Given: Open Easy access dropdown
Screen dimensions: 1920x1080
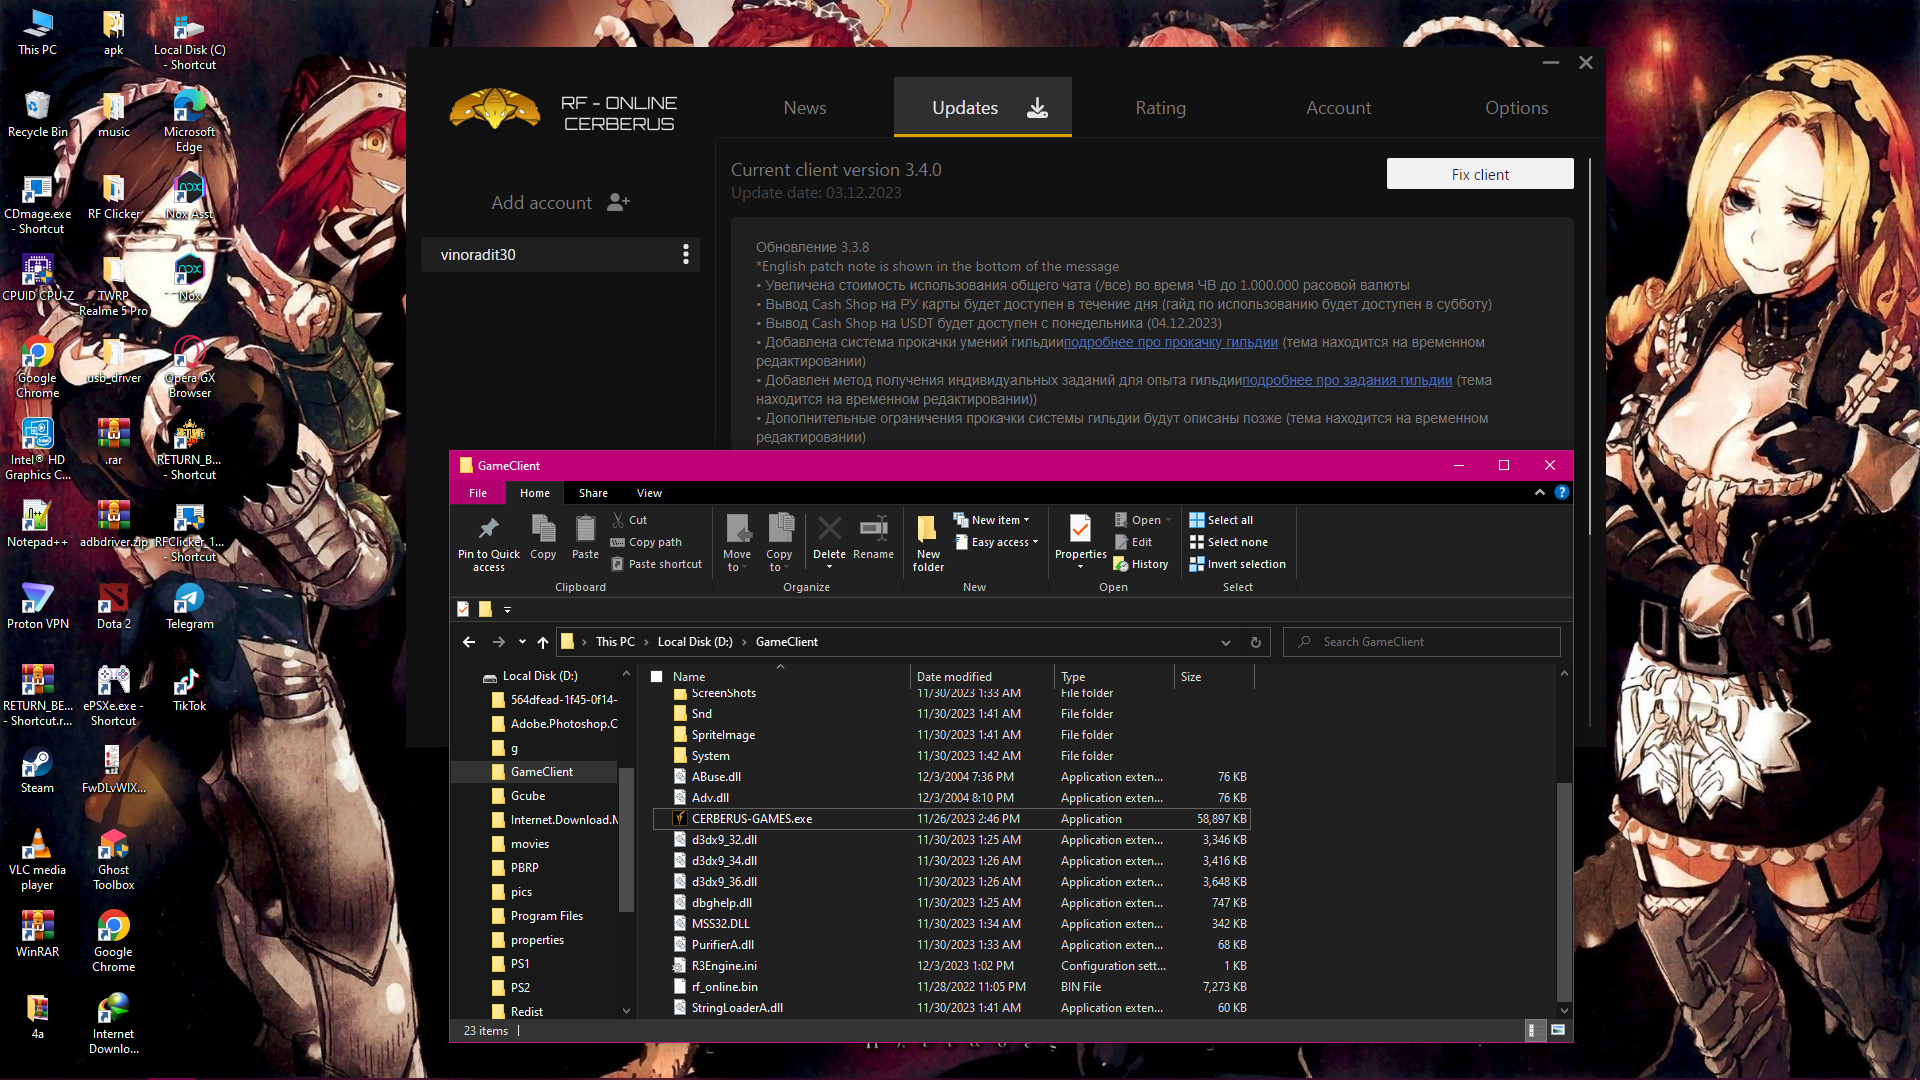Looking at the screenshot, I should 996,542.
